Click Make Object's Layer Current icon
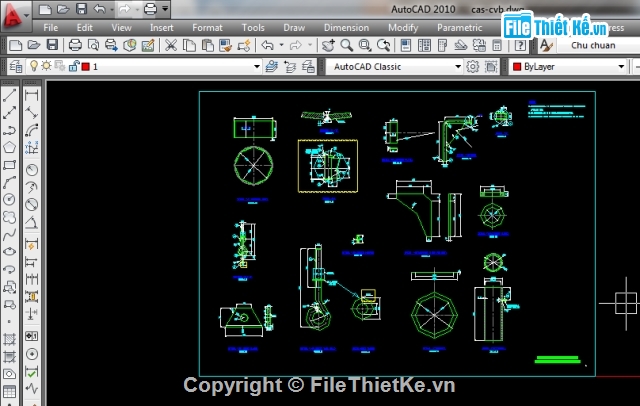The image size is (640, 406). (x=271, y=66)
